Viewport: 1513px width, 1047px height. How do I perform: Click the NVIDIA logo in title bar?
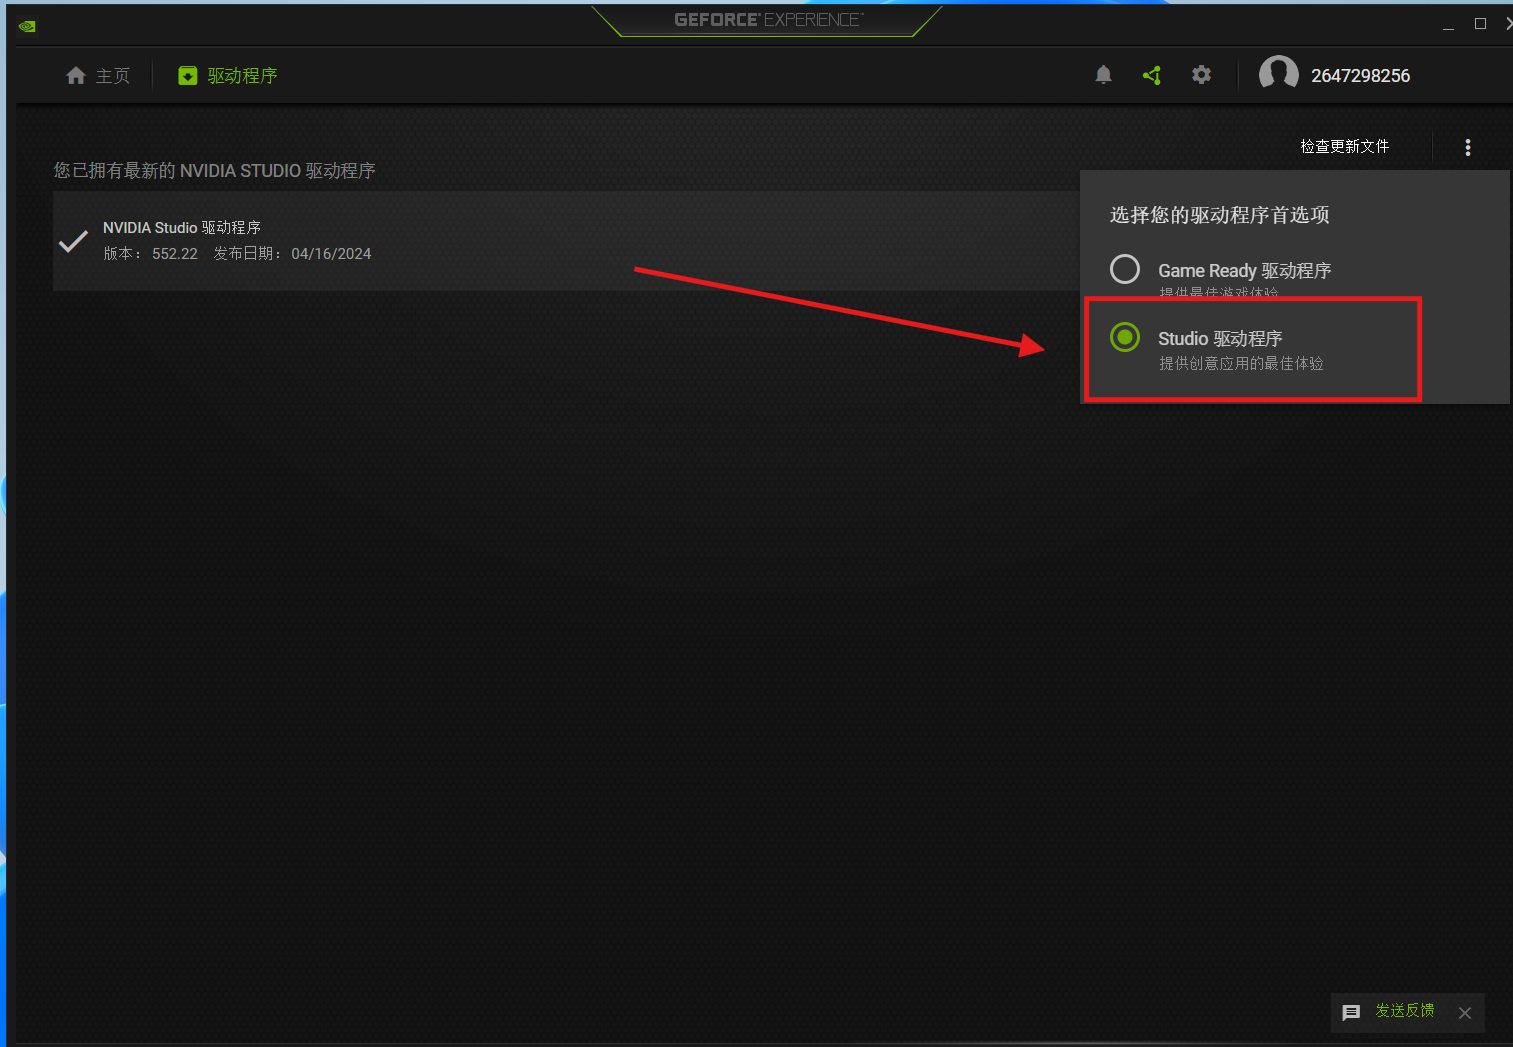point(27,26)
